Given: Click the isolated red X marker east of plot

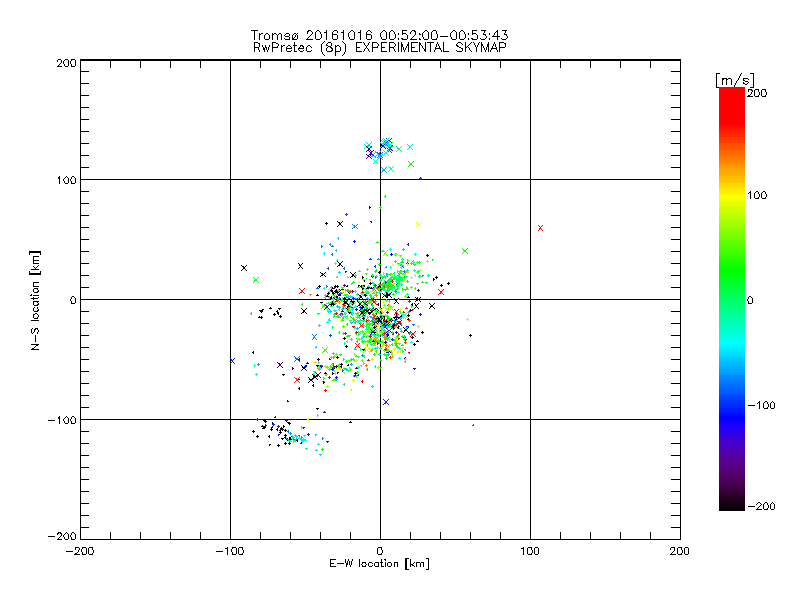Looking at the screenshot, I should click(540, 228).
